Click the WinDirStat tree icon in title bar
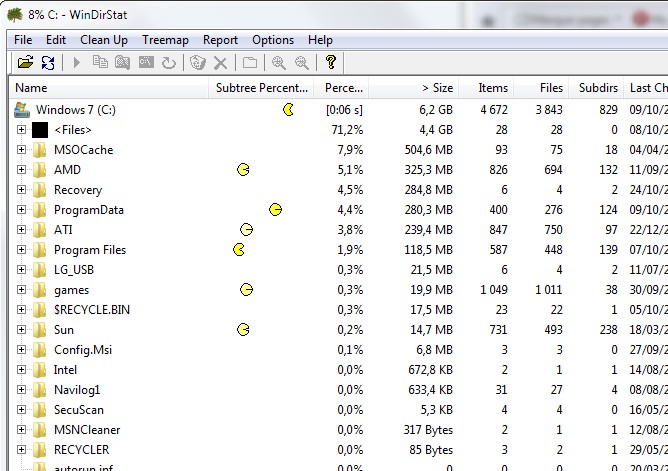Image resolution: width=668 pixels, height=471 pixels. pos(15,14)
